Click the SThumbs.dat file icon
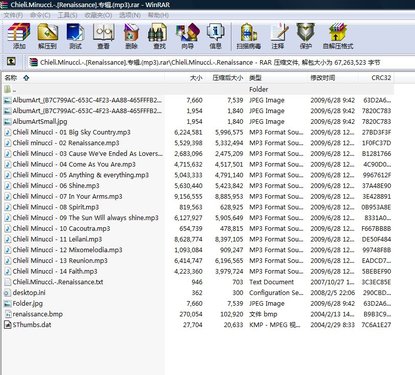Screen dimensions: 415x375 pos(8,325)
